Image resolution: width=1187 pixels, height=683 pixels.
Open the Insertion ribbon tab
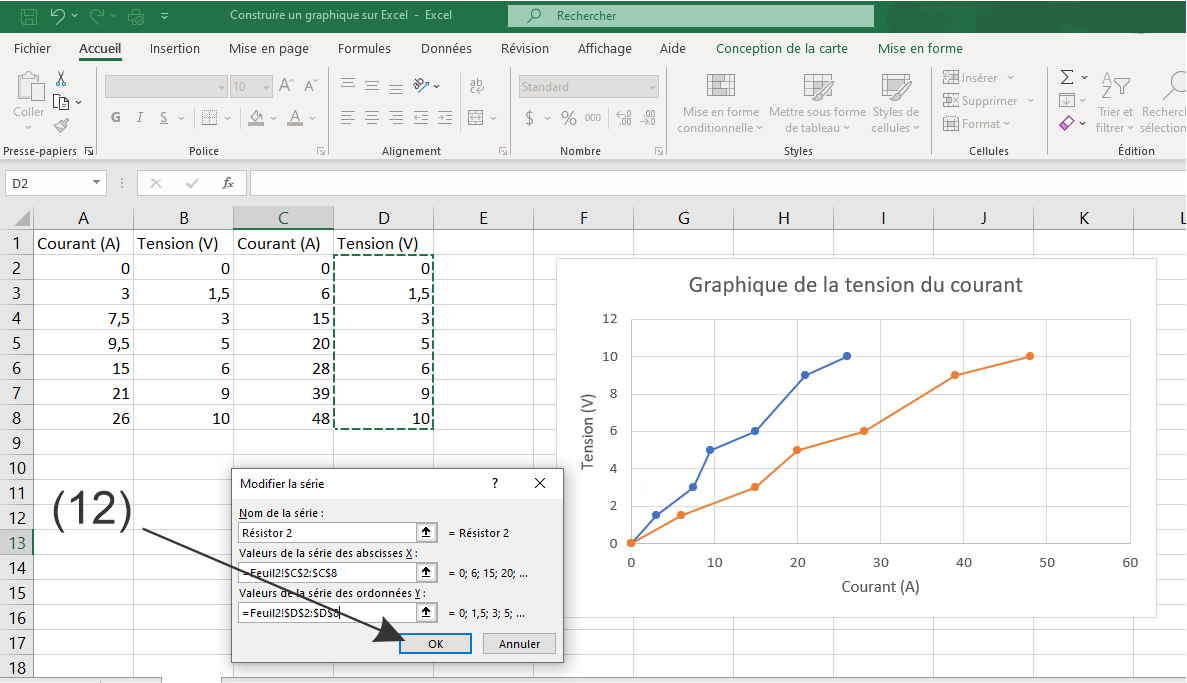click(x=175, y=48)
